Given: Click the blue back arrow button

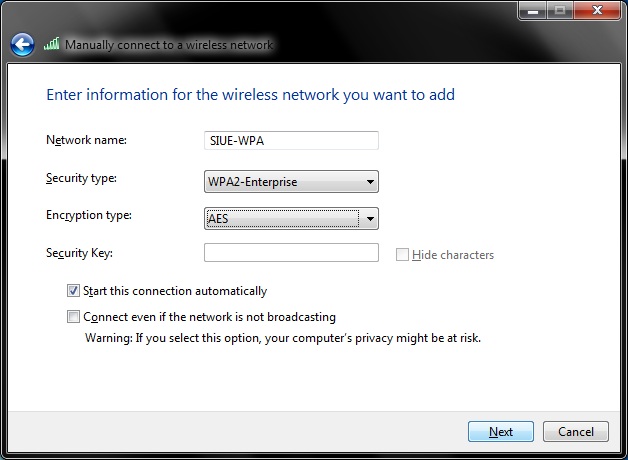Looking at the screenshot, I should (x=22, y=45).
